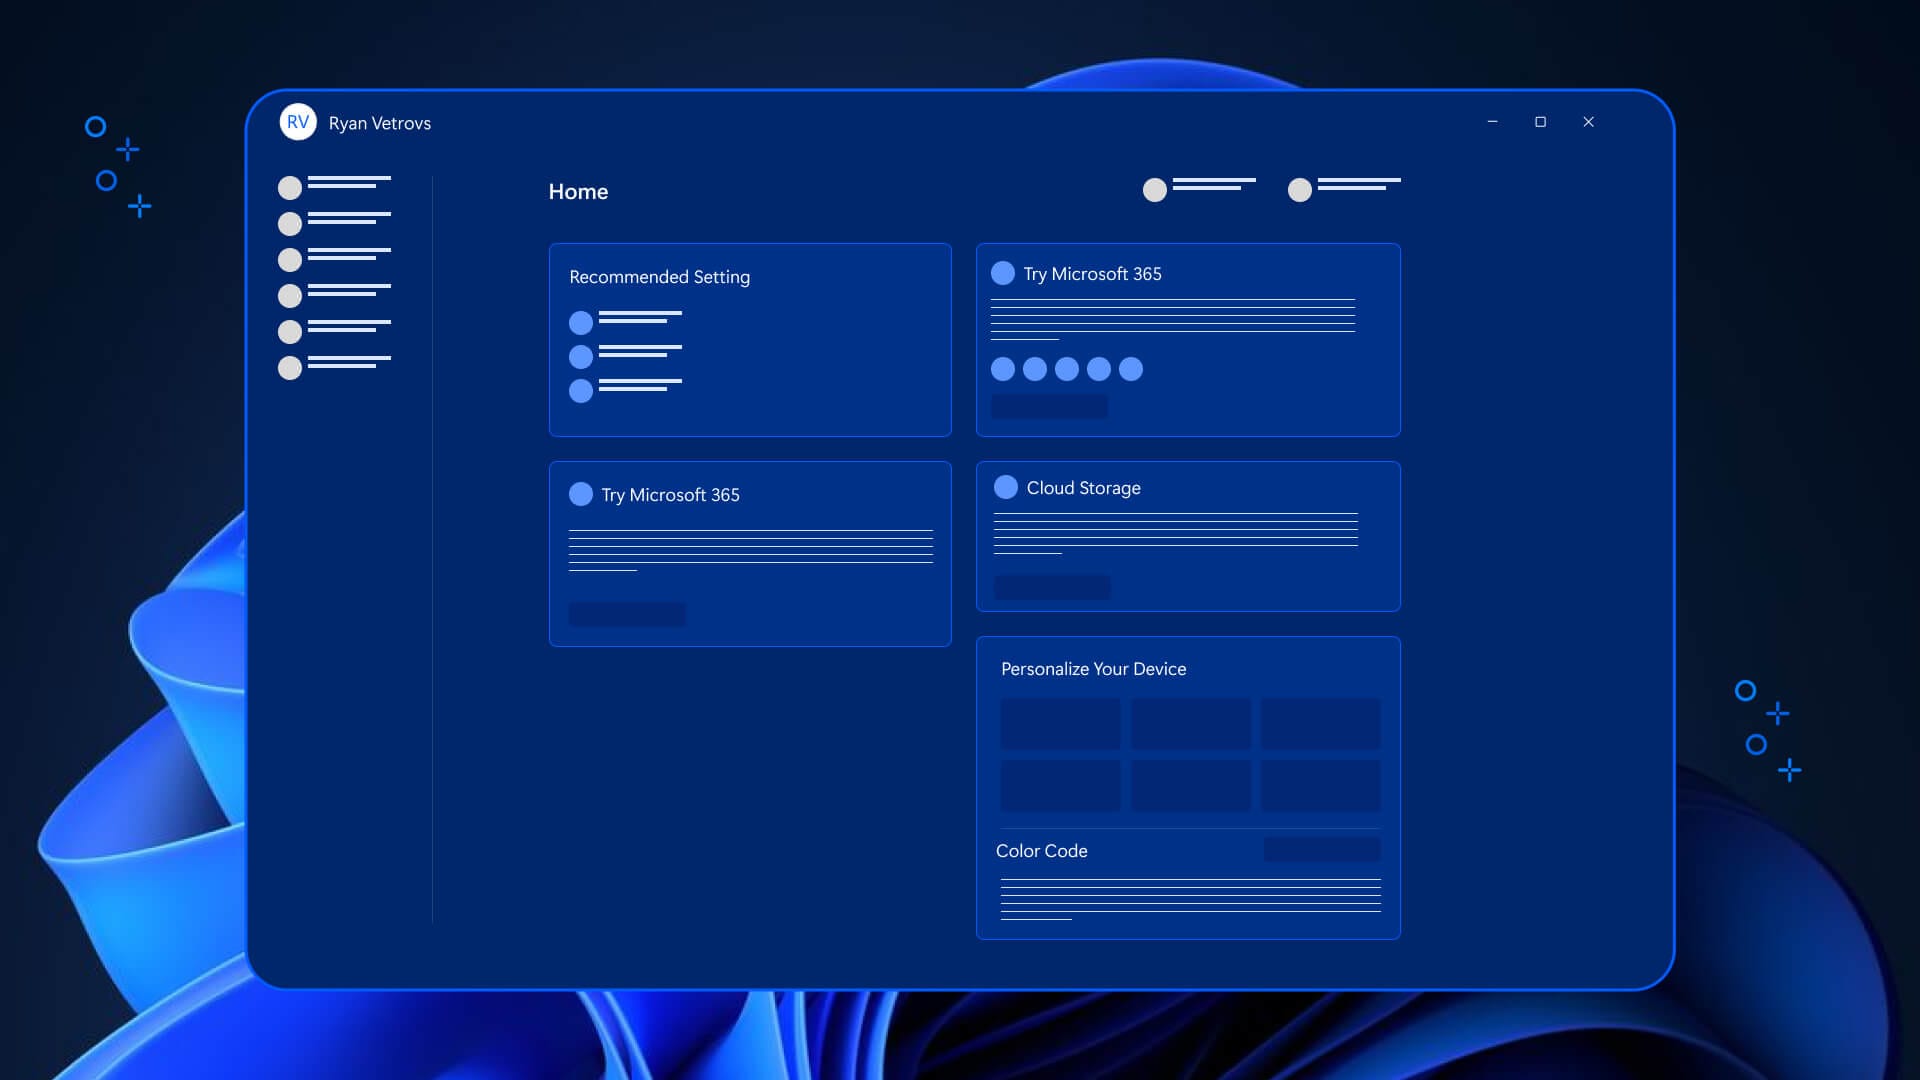Click first icon under Recommended Setting
This screenshot has width=1920, height=1080.
point(581,323)
